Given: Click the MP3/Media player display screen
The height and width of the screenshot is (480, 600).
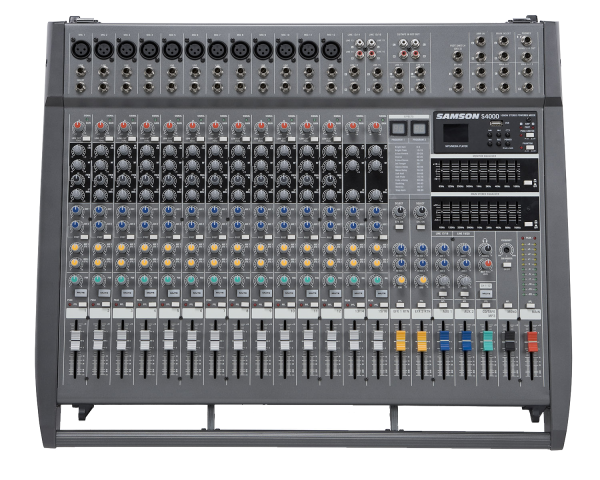Looking at the screenshot, I should (x=455, y=134).
